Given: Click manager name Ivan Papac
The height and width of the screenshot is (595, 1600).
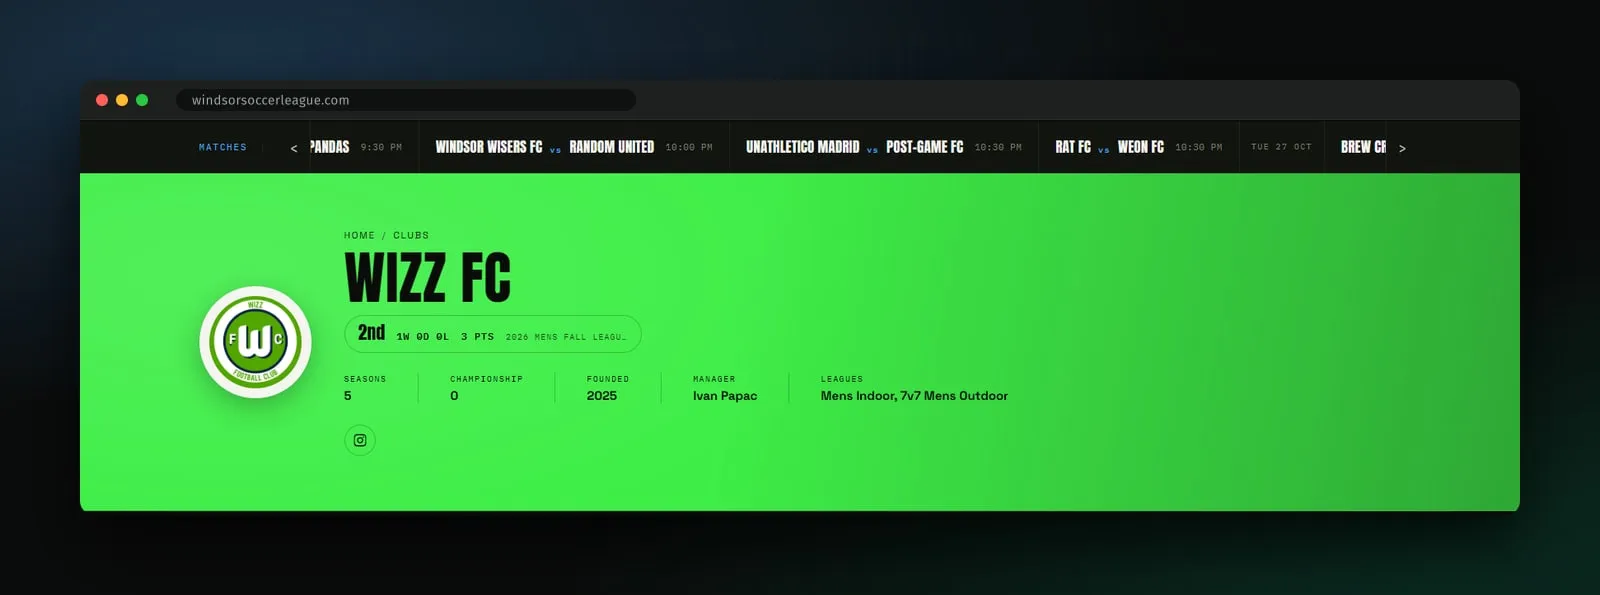Looking at the screenshot, I should pyautogui.click(x=725, y=396).
